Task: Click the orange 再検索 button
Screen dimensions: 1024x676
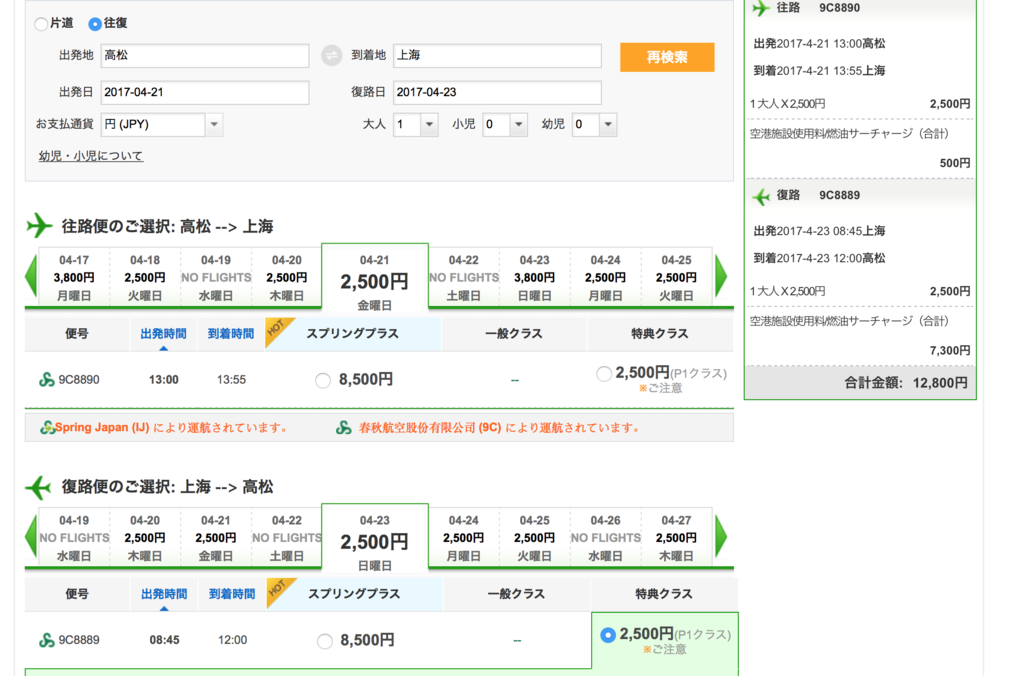Action: (x=667, y=57)
